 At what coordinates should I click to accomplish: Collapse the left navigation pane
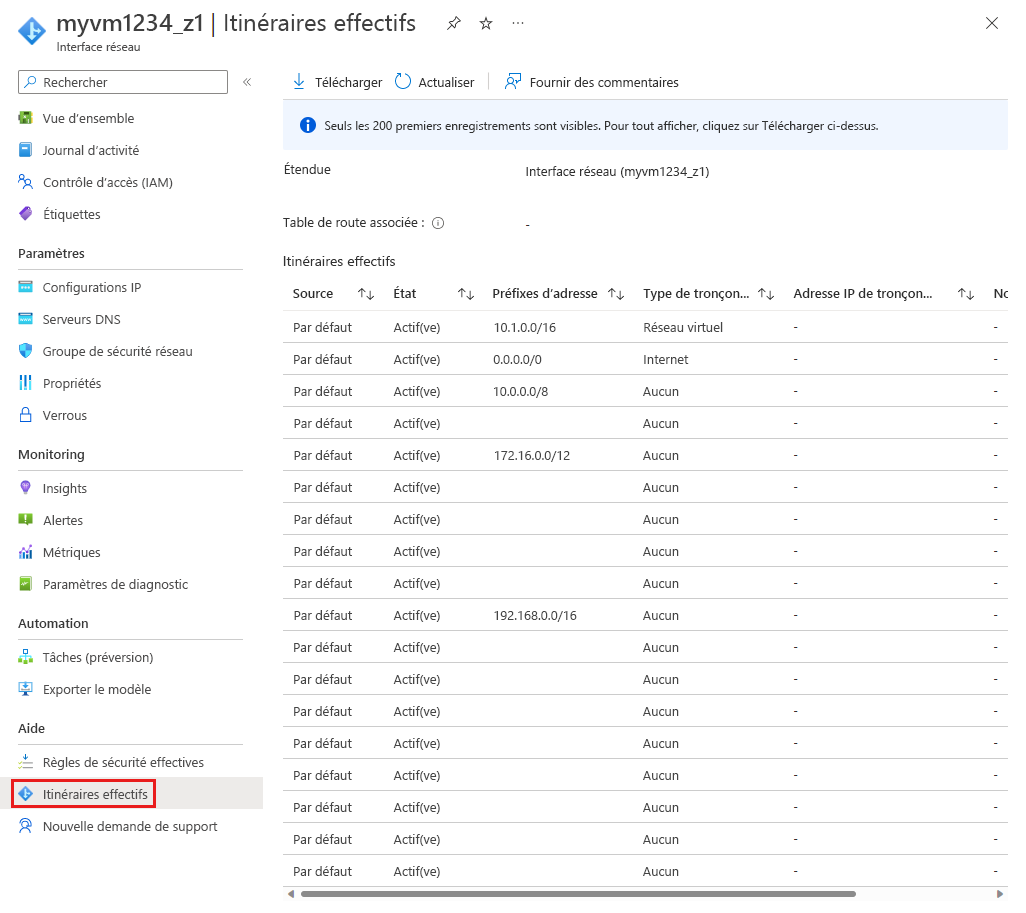tap(247, 83)
